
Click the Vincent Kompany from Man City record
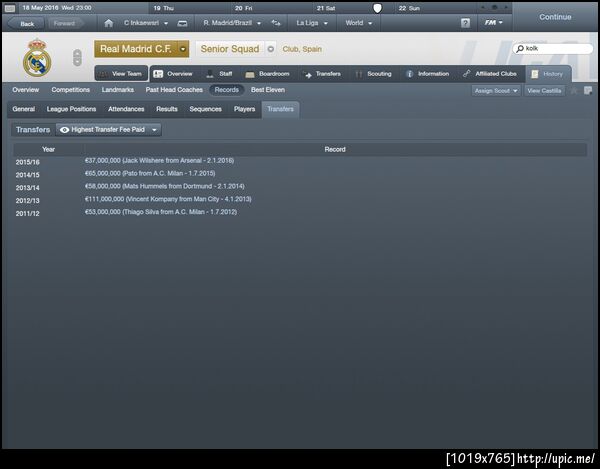click(x=168, y=199)
